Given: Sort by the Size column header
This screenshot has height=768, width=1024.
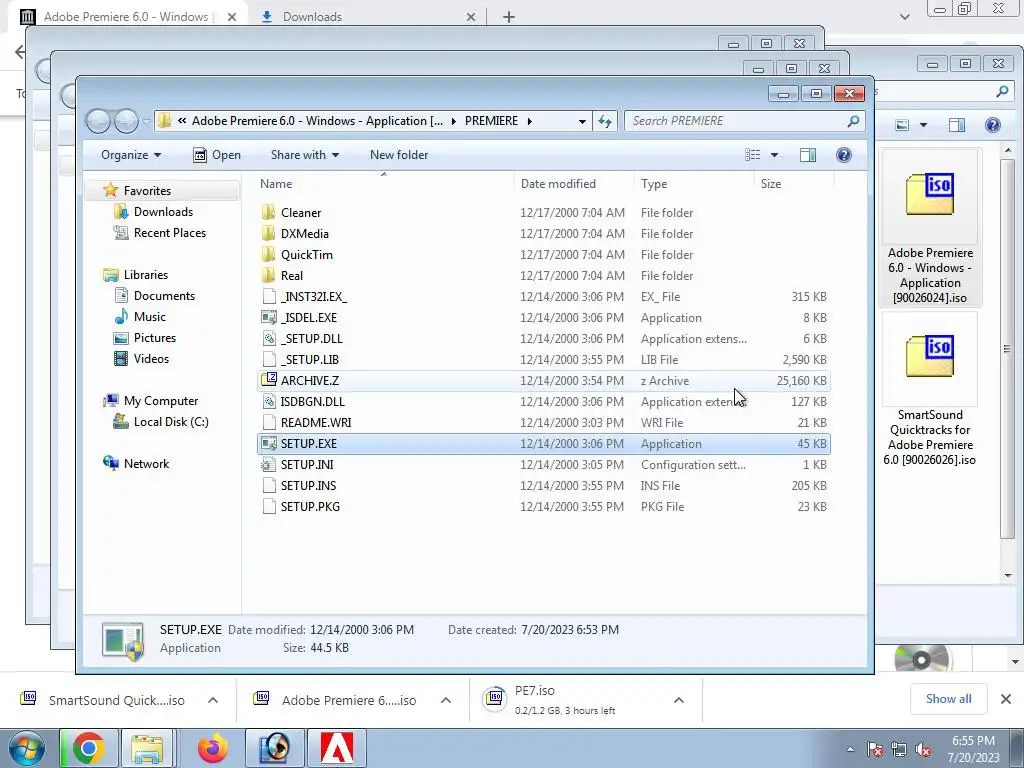Looking at the screenshot, I should [794, 184].
